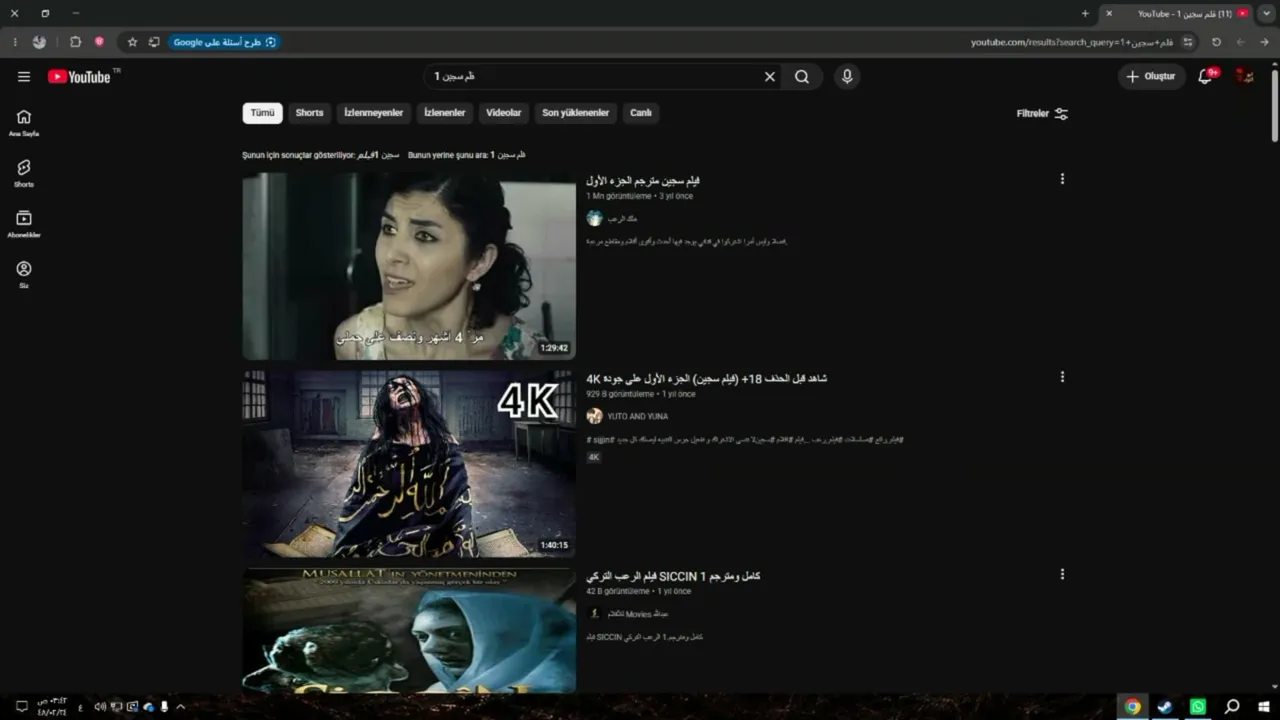Open the Chrome profile avatar
The width and height of the screenshot is (1280, 720).
coord(39,42)
